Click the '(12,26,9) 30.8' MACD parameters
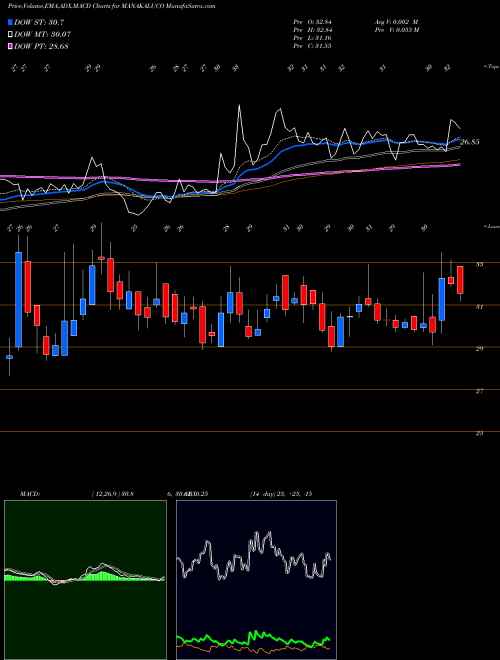The image size is (500, 660). 112,494
